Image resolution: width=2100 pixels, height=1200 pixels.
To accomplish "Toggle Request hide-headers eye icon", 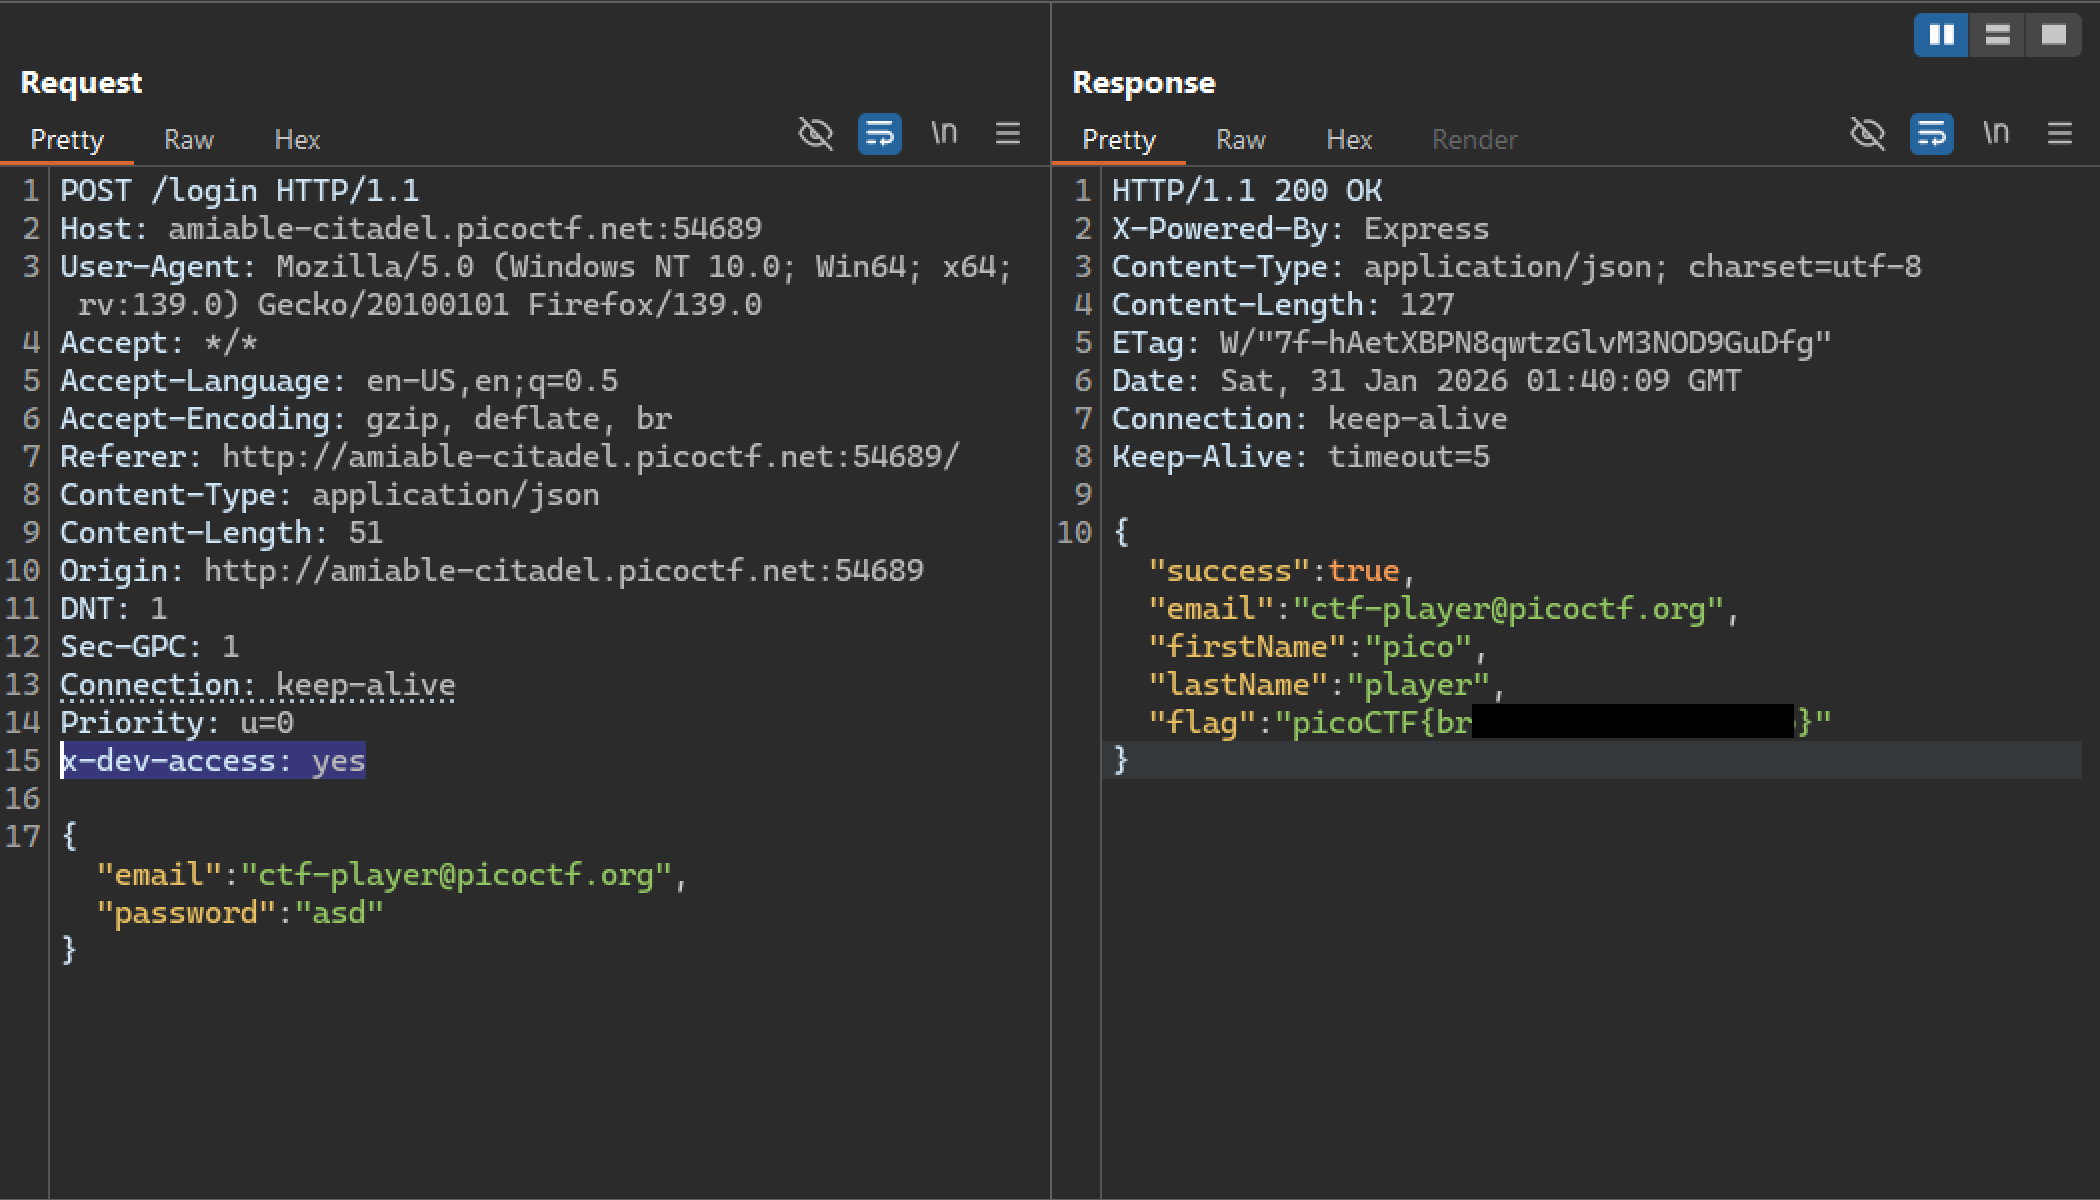I will [x=815, y=133].
